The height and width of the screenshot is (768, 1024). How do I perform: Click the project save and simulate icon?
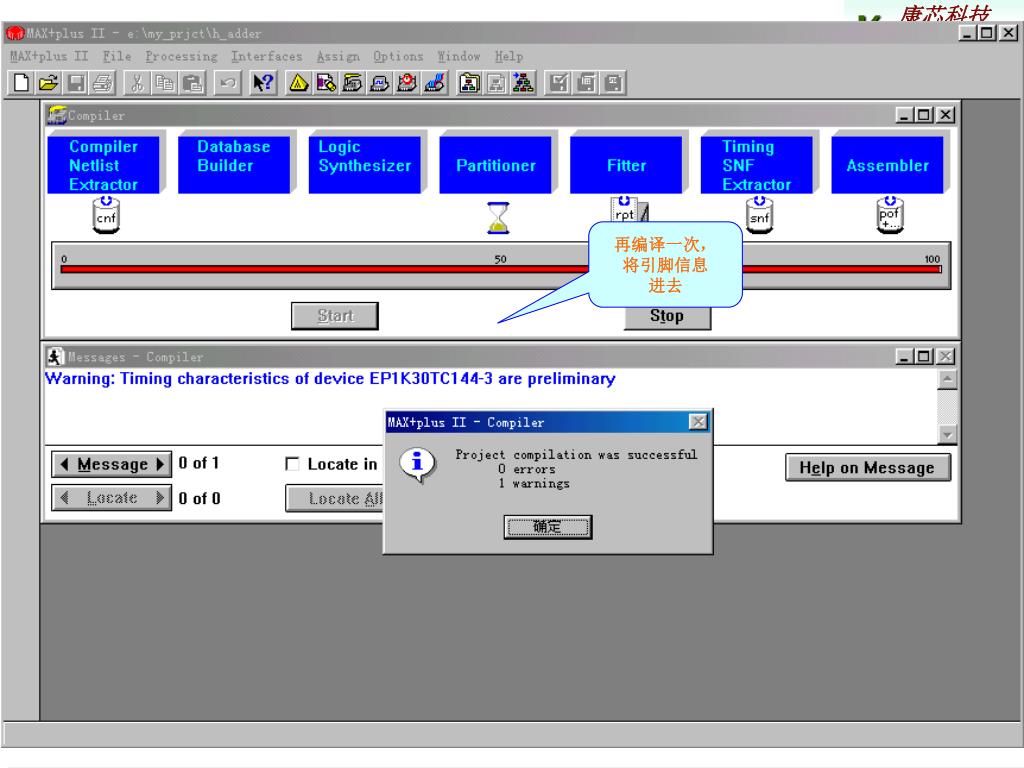click(613, 83)
